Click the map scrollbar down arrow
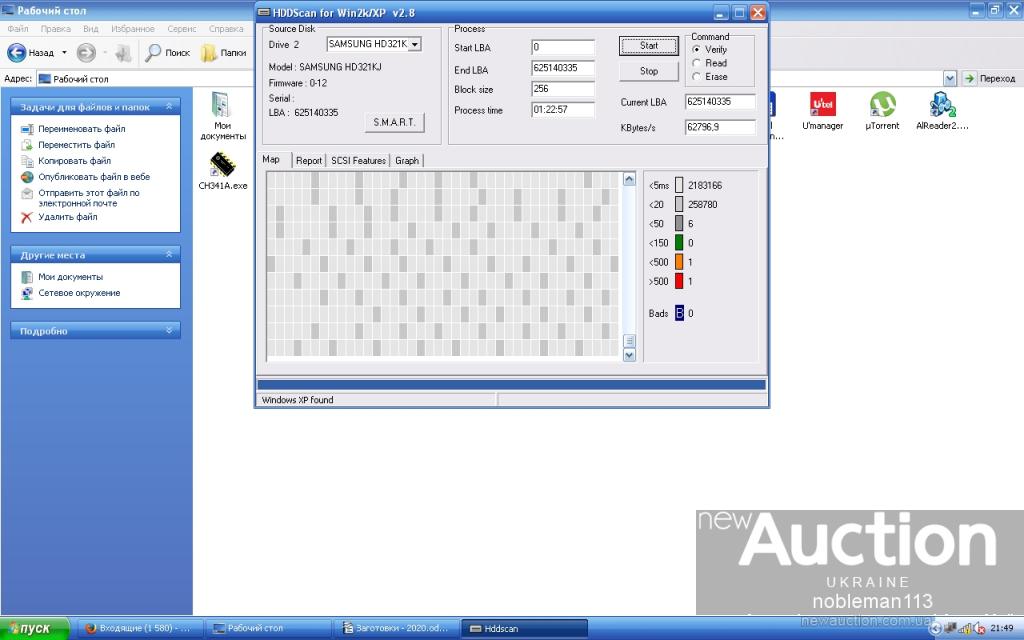1024x640 pixels. click(x=629, y=355)
